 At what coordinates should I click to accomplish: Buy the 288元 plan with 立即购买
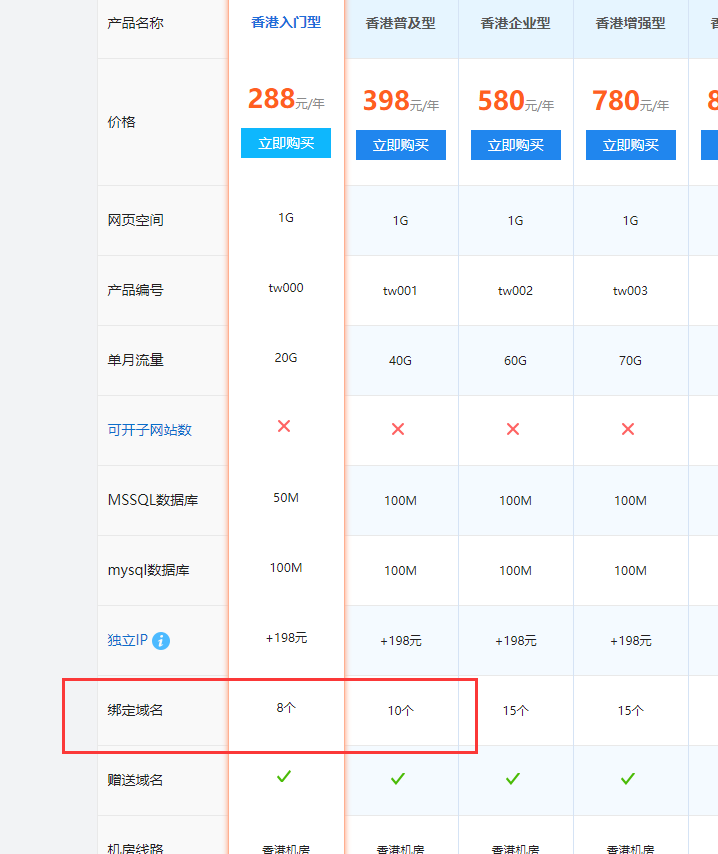click(x=286, y=143)
